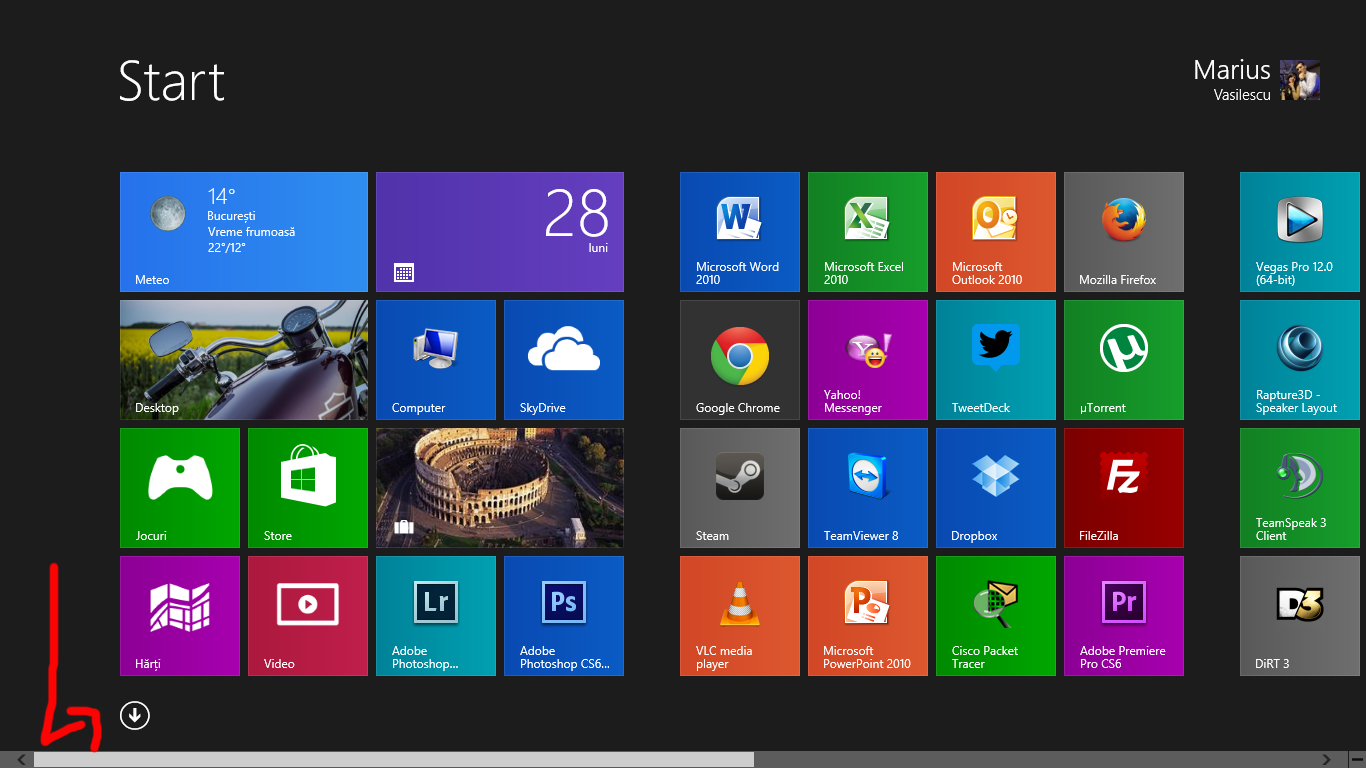The width and height of the screenshot is (1366, 768).
Task: Click the scrollbar right arrow
Action: pyautogui.click(x=1327, y=760)
